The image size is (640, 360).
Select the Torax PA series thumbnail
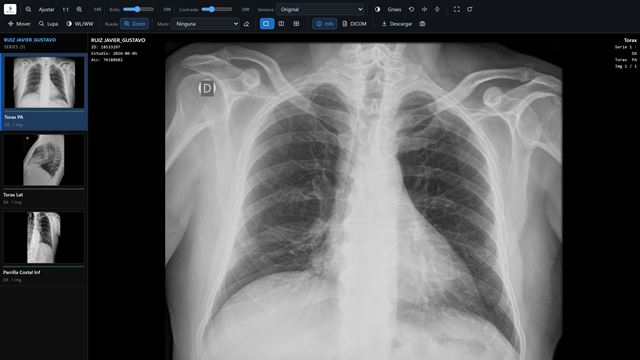pyautogui.click(x=44, y=82)
